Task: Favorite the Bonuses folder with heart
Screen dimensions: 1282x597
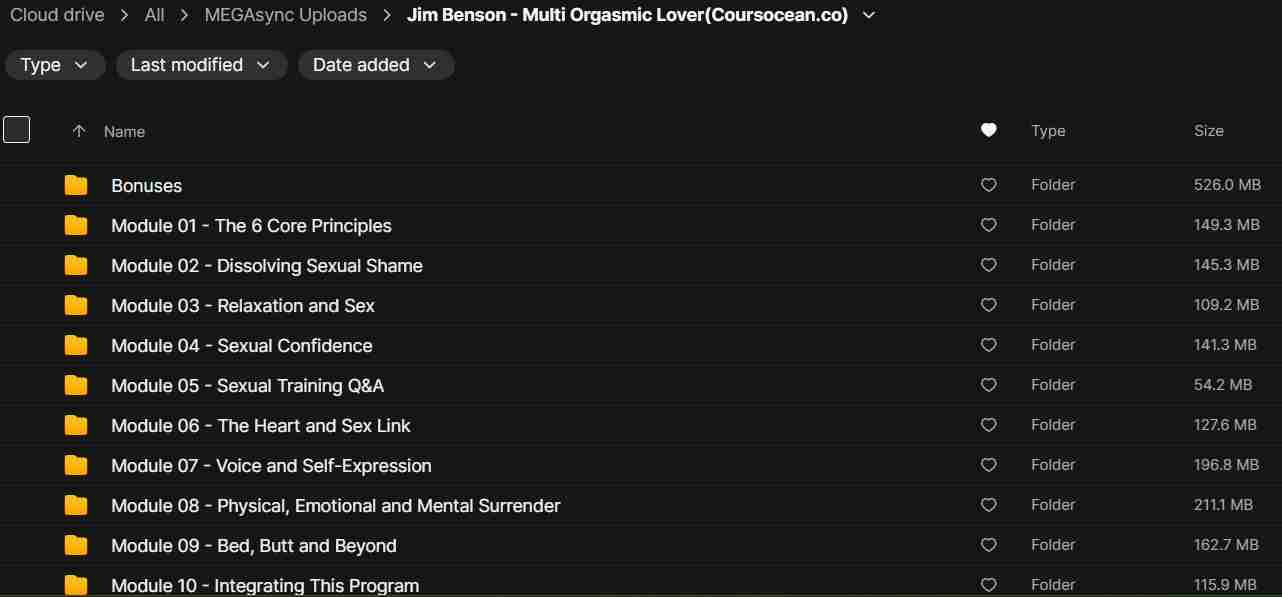Action: point(988,185)
